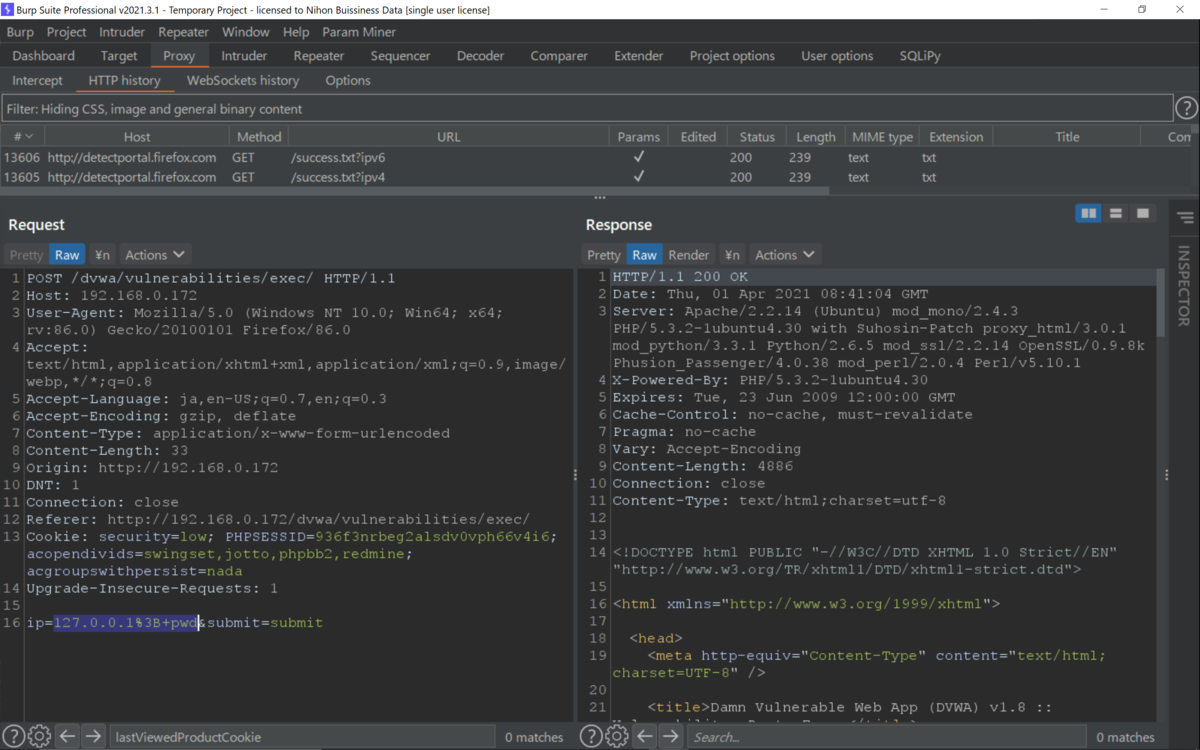Select history row 13606 success.txt?ipv6

tap(600, 157)
